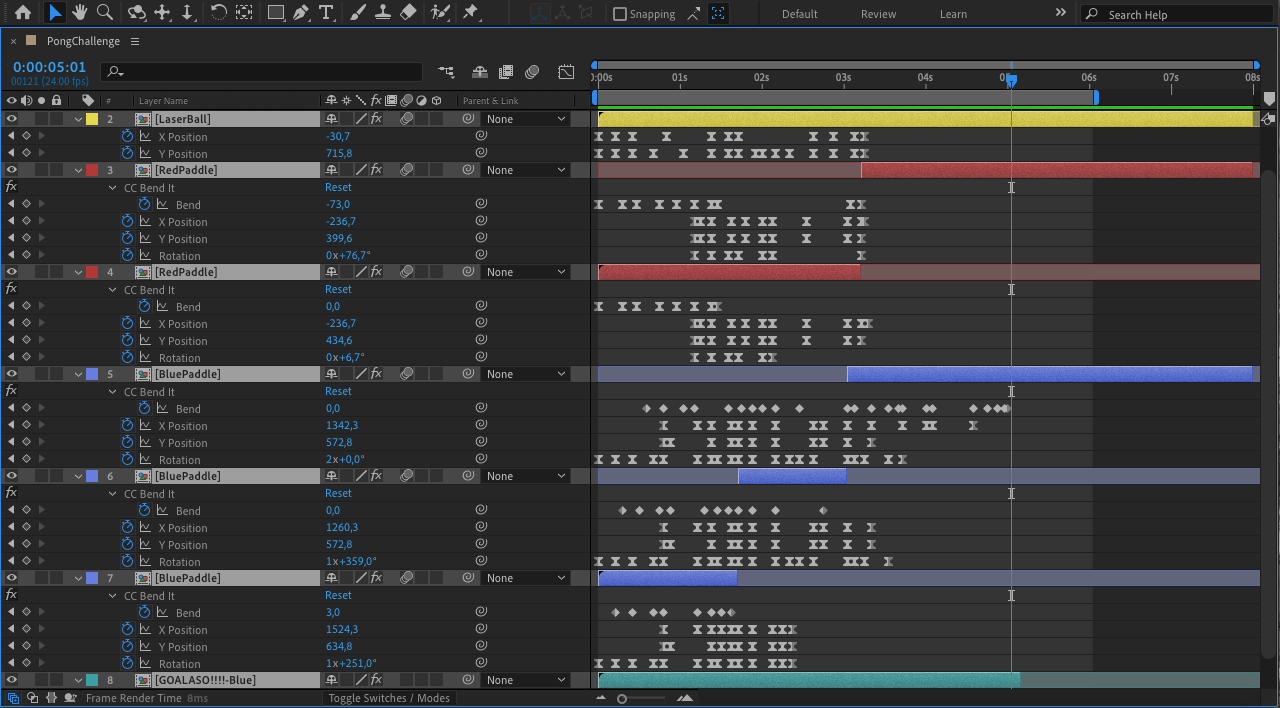Select the Rotation tool
The image size is (1280, 708).
[218, 13]
